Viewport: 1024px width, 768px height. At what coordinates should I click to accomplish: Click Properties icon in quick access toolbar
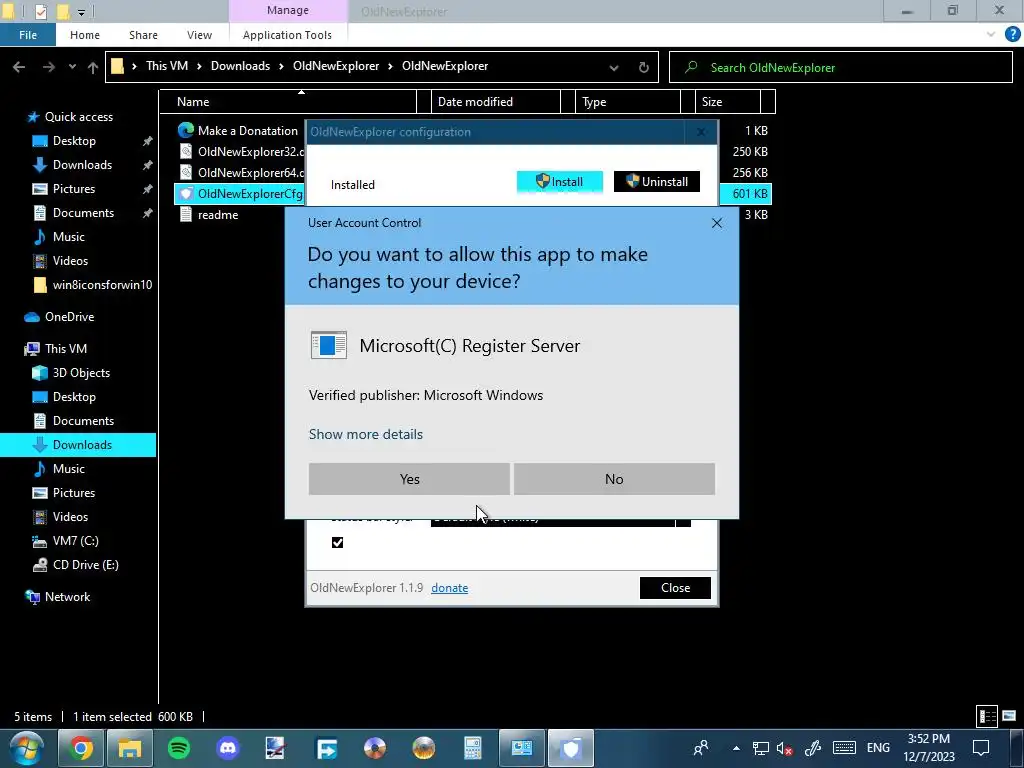(x=41, y=11)
